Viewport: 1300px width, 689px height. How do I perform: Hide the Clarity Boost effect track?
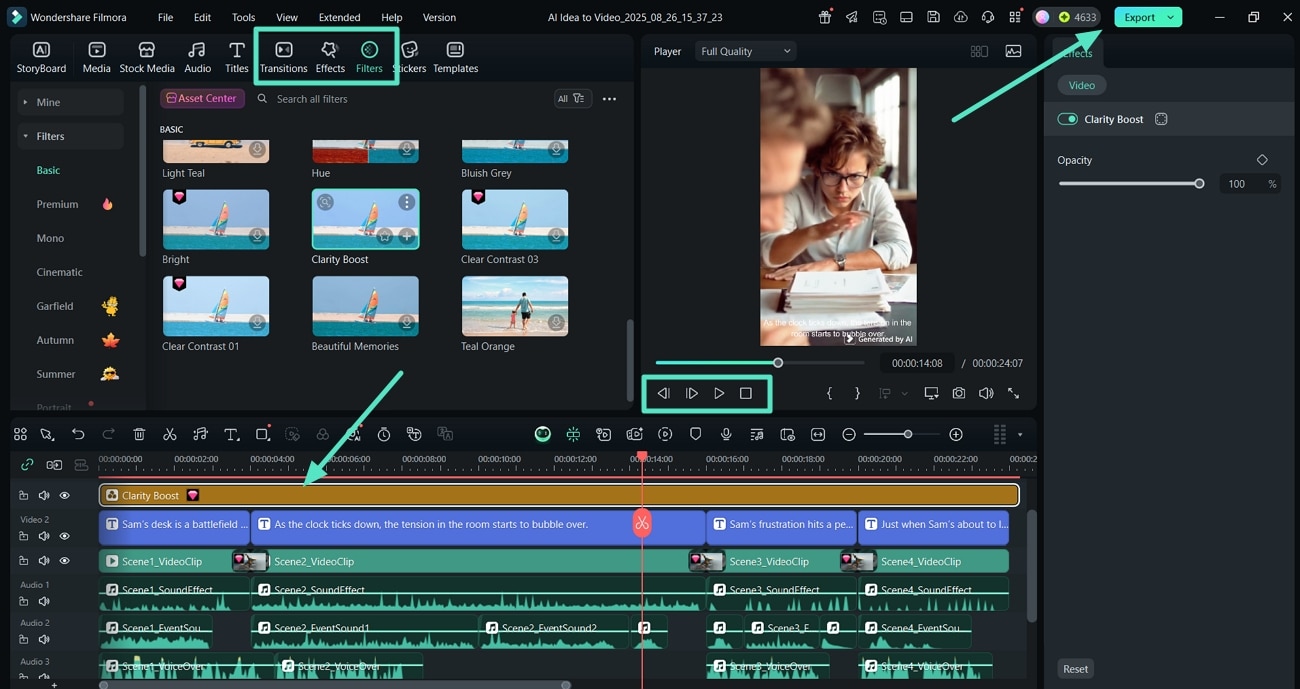tap(64, 495)
